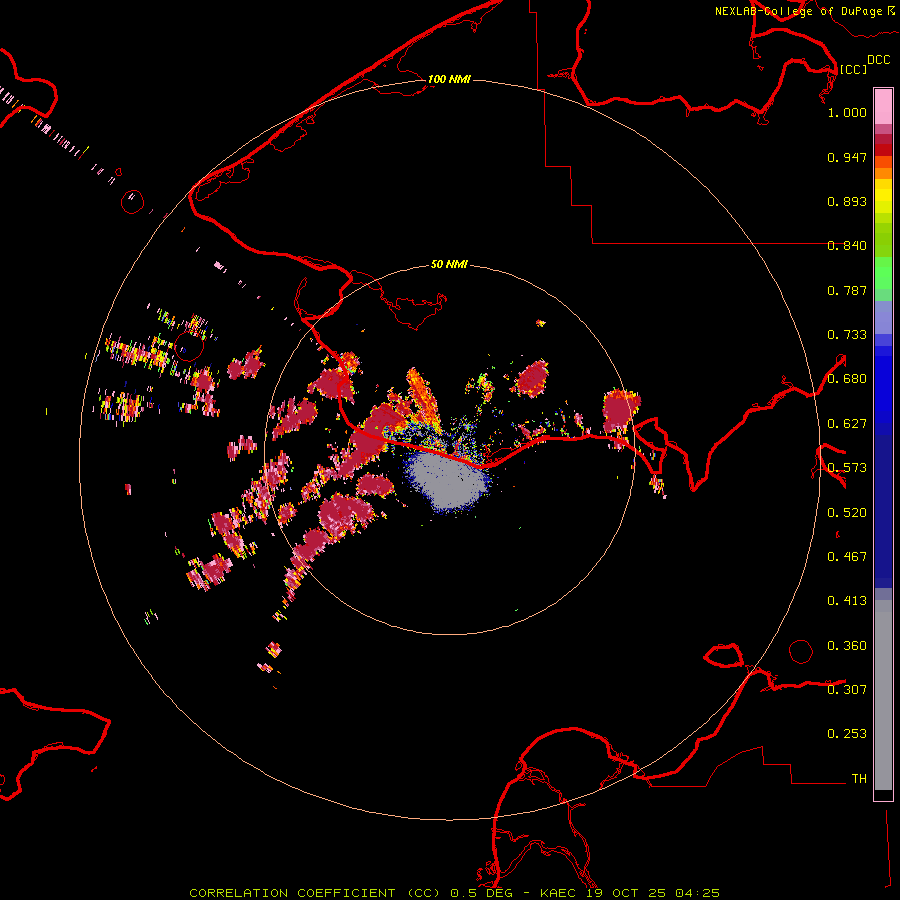Click the NEXLAB-College of DuPage label

coord(804,11)
